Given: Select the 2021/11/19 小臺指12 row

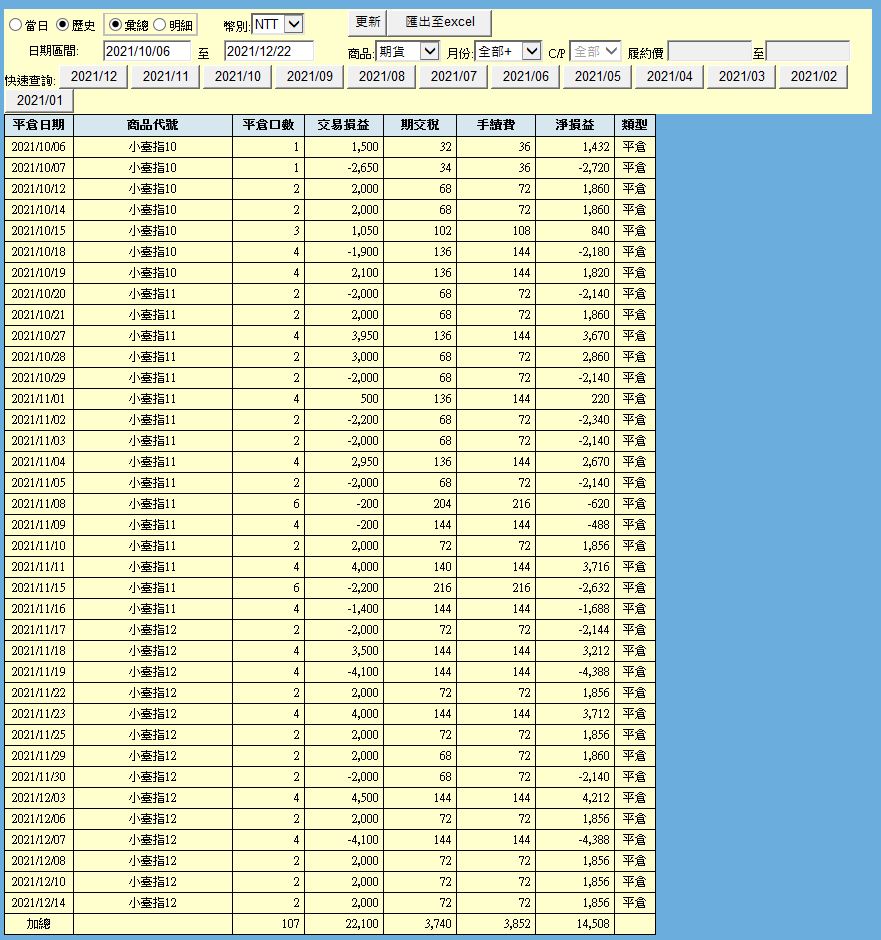Looking at the screenshot, I should tap(330, 672).
